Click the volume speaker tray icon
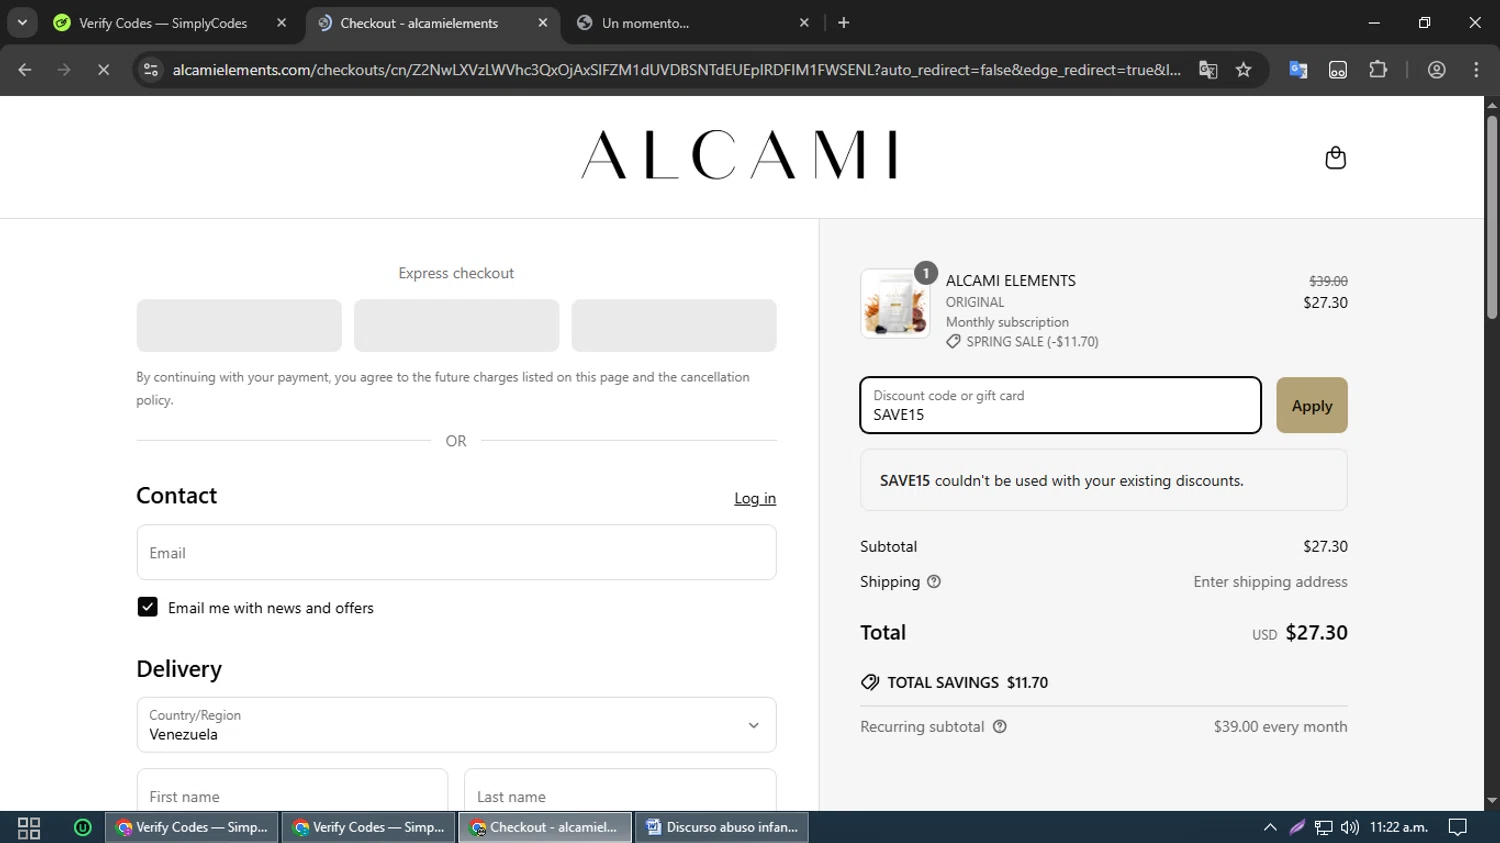The width and height of the screenshot is (1500, 843). click(x=1350, y=827)
